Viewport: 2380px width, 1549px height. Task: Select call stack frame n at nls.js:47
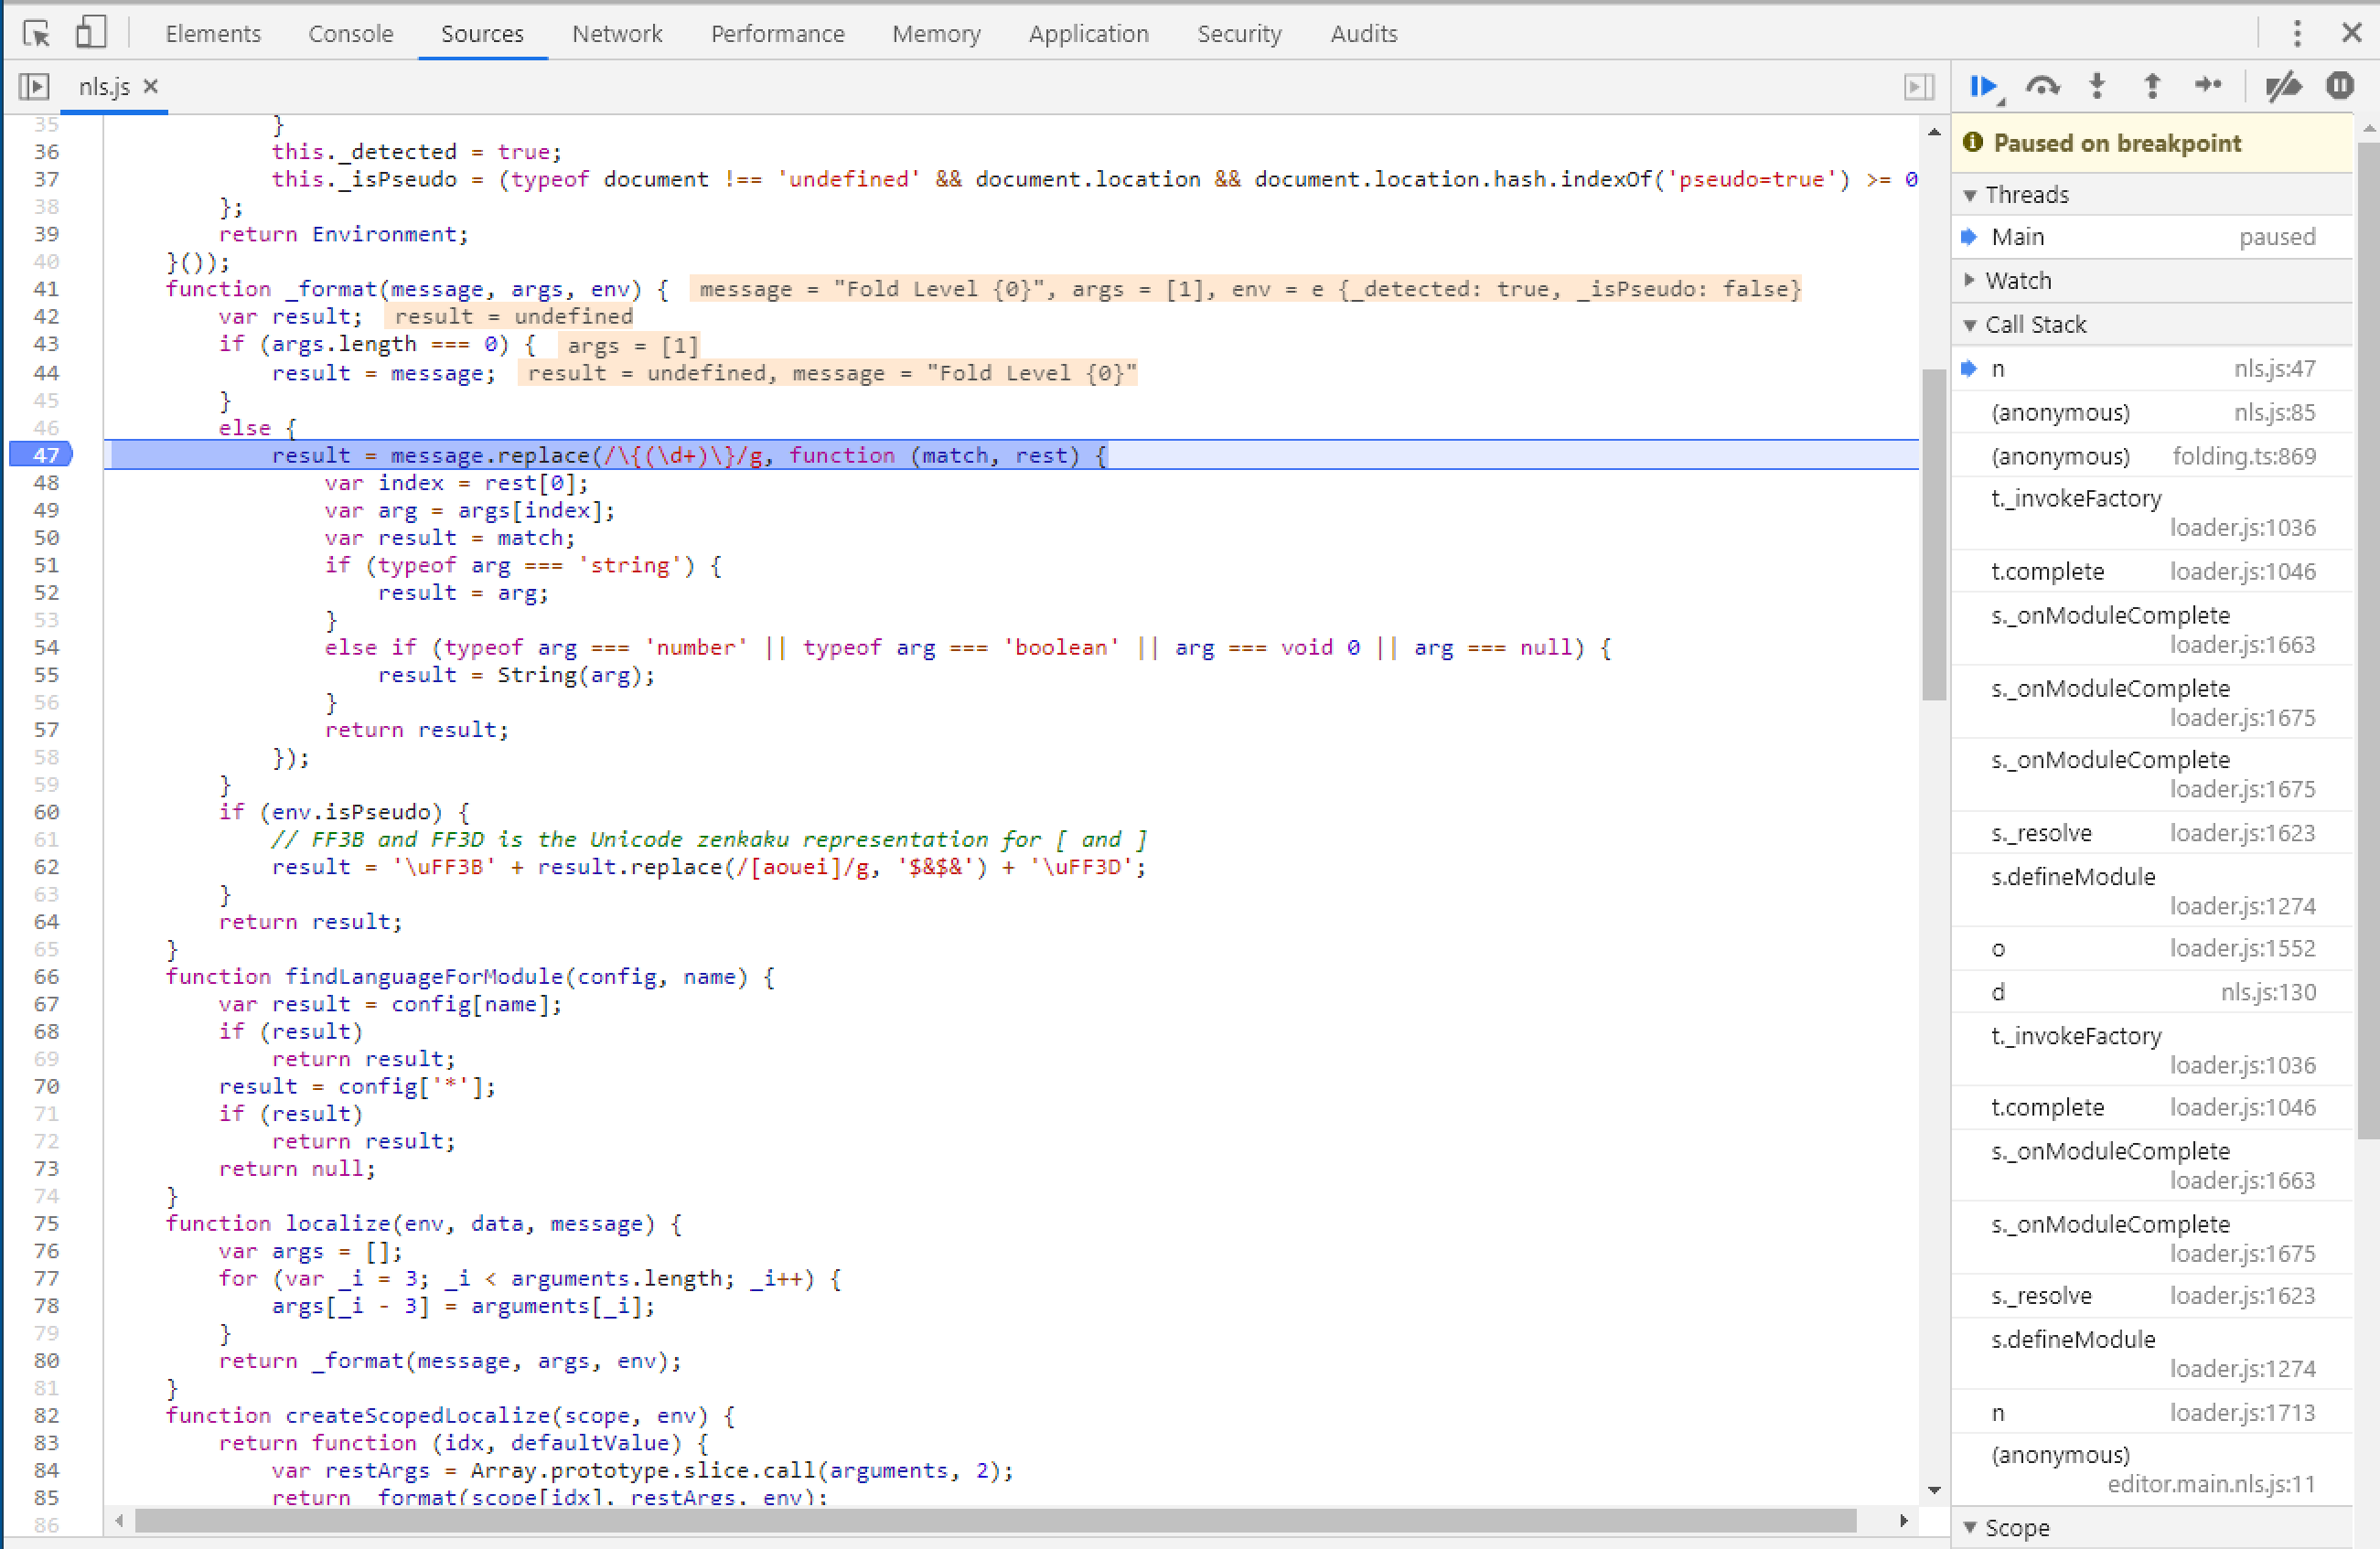pyautogui.click(x=2150, y=369)
